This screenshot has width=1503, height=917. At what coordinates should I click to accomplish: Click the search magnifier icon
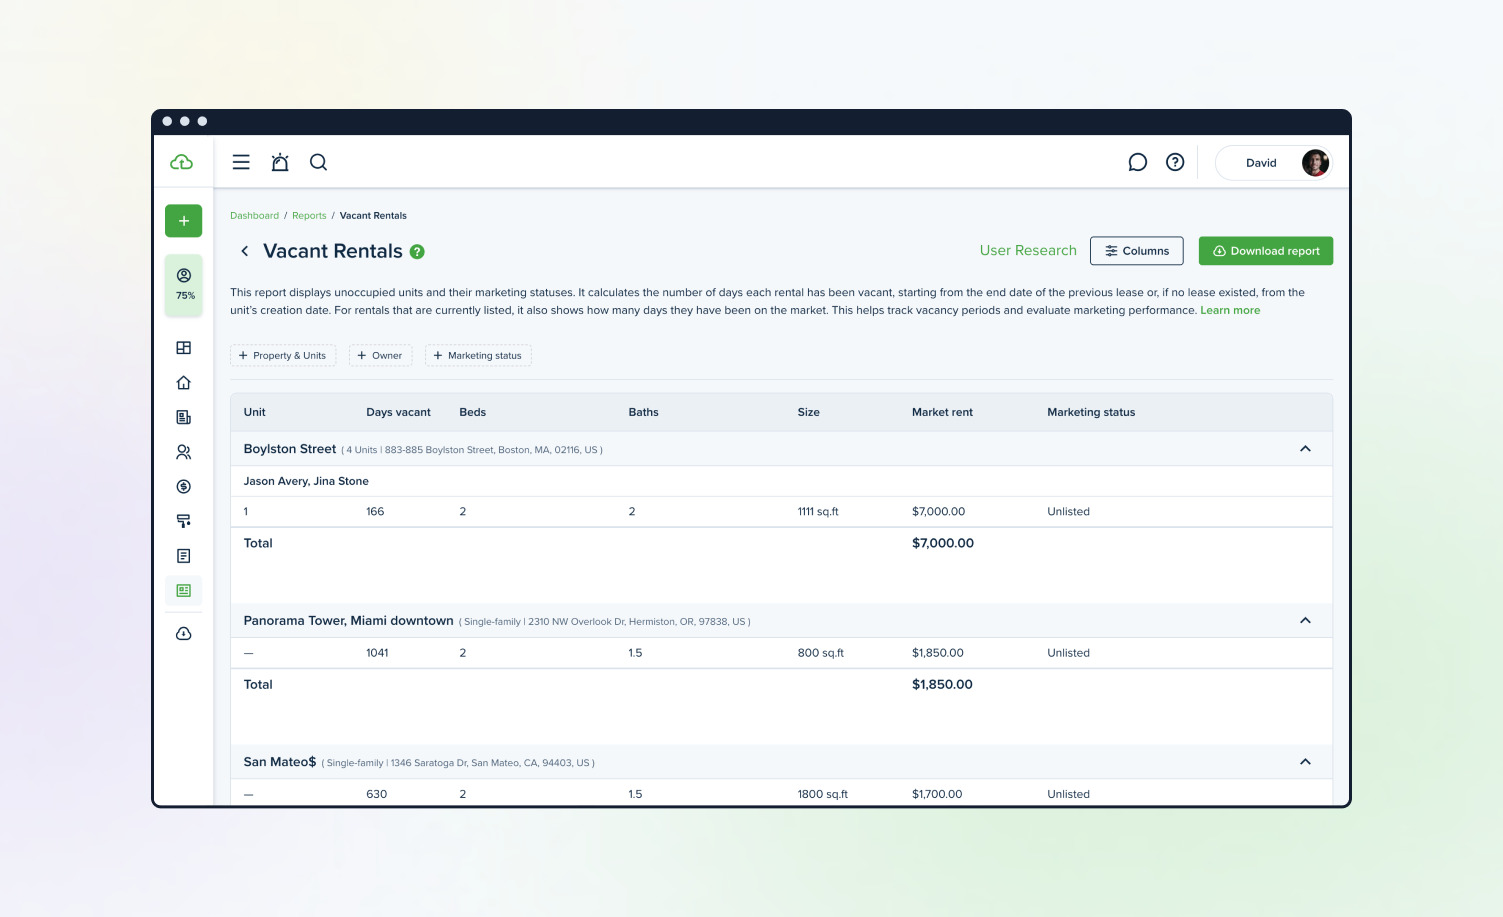click(318, 162)
